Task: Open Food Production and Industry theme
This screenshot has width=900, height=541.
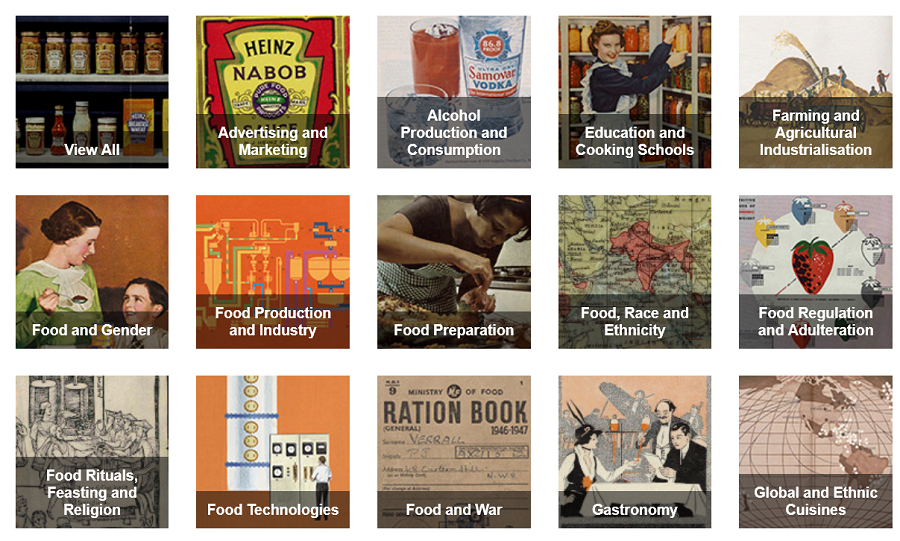Action: [x=273, y=272]
